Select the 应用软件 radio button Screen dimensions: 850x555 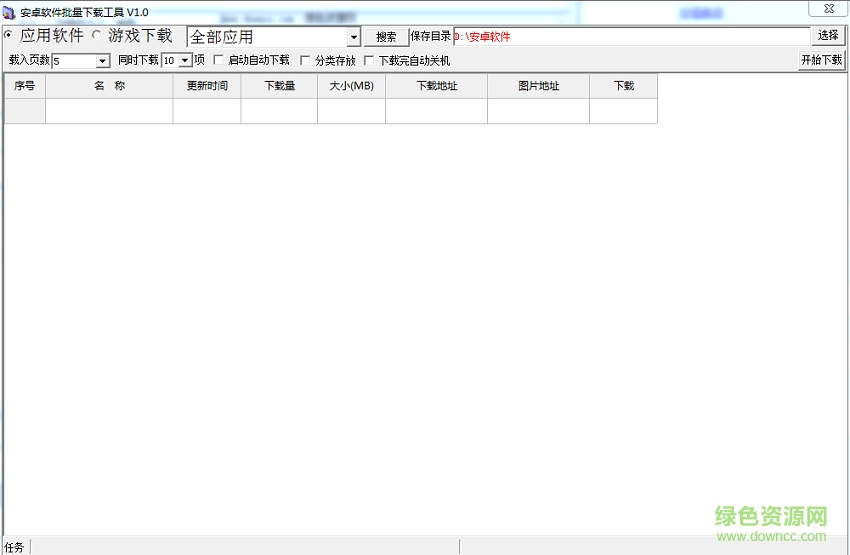coord(9,35)
